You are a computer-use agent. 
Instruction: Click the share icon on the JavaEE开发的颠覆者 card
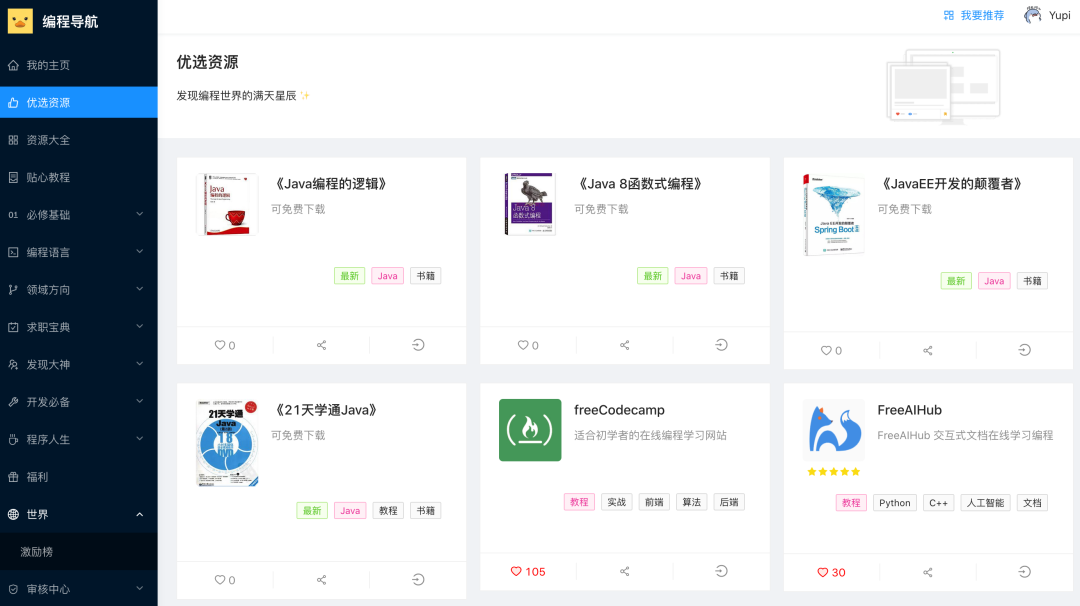[927, 351]
